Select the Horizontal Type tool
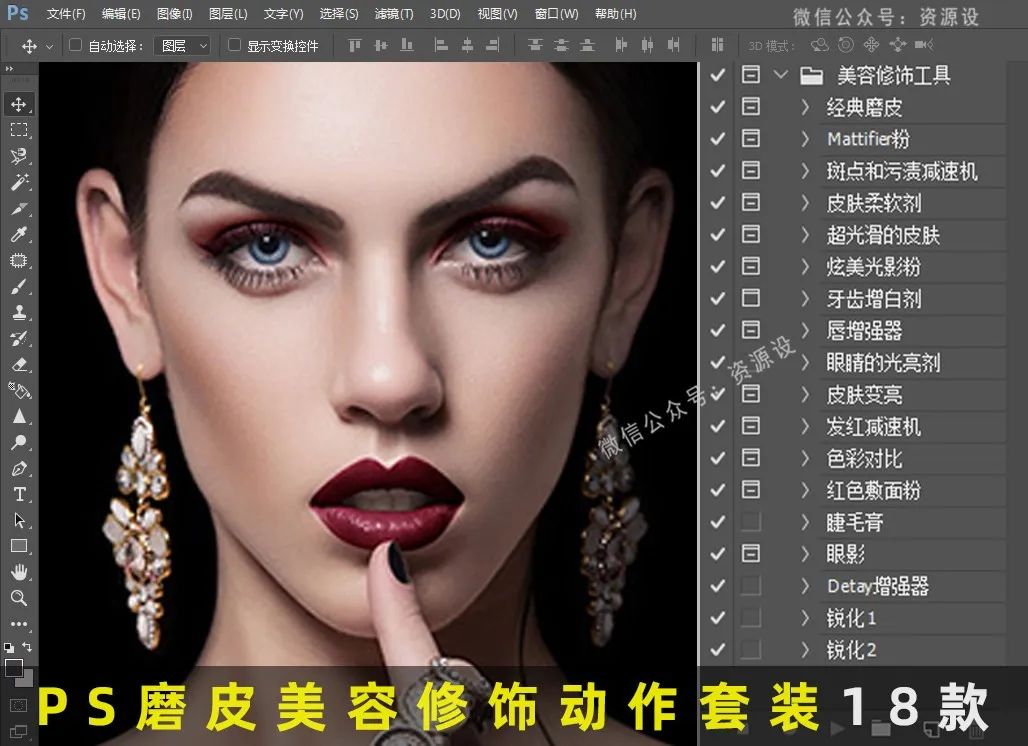The height and width of the screenshot is (746, 1028). pyautogui.click(x=18, y=494)
